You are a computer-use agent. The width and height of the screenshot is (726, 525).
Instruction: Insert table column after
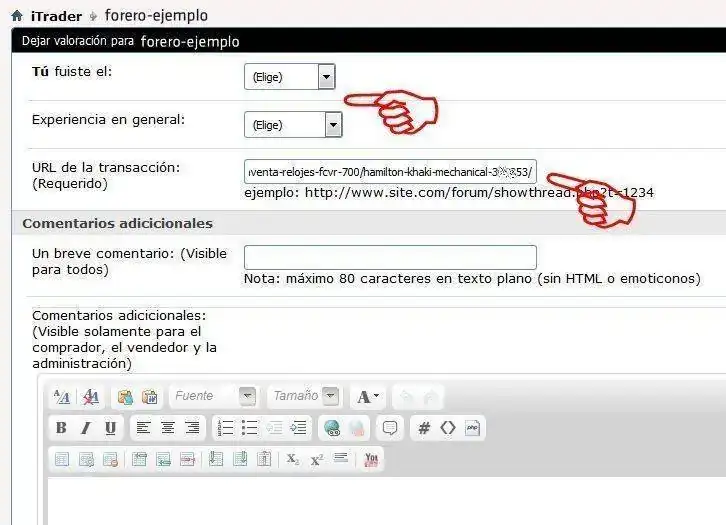click(x=240, y=459)
